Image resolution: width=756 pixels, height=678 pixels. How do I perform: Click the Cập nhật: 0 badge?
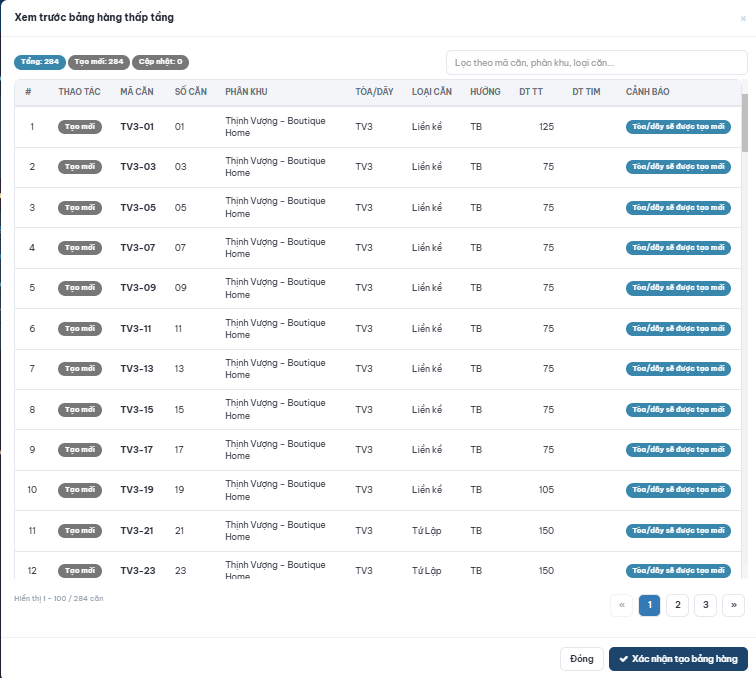(x=161, y=62)
